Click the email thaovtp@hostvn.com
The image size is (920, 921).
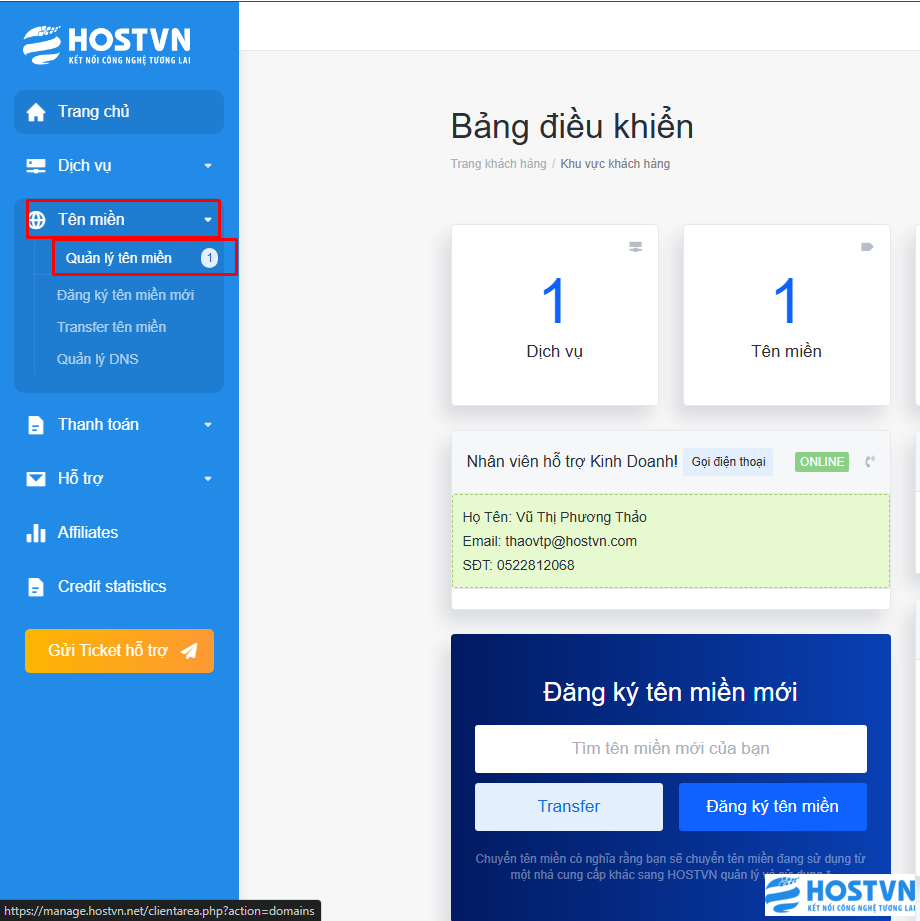coord(571,541)
